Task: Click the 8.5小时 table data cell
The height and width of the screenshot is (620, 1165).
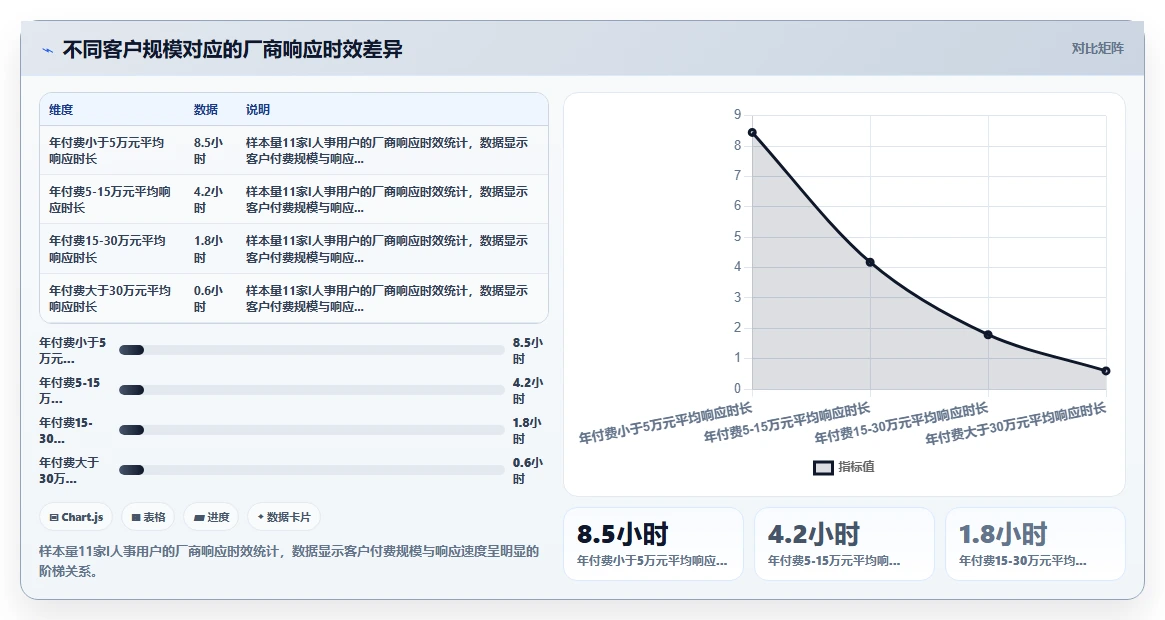Action: [x=209, y=150]
